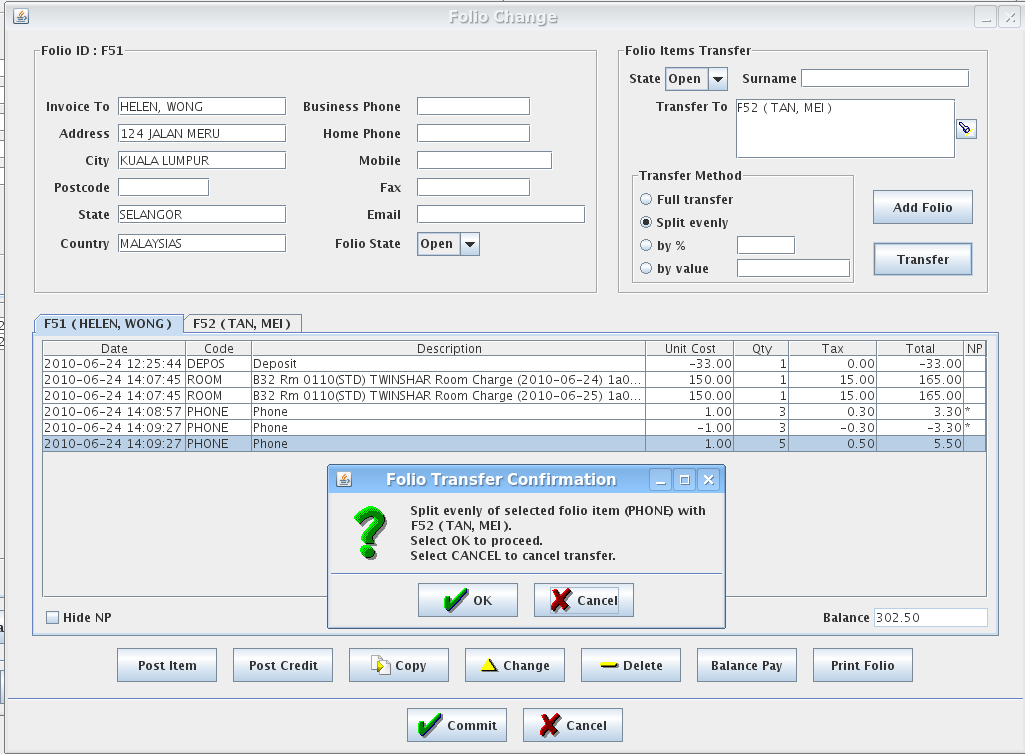Click the Business Phone field
1025x754 pixels.
pyautogui.click(x=473, y=107)
